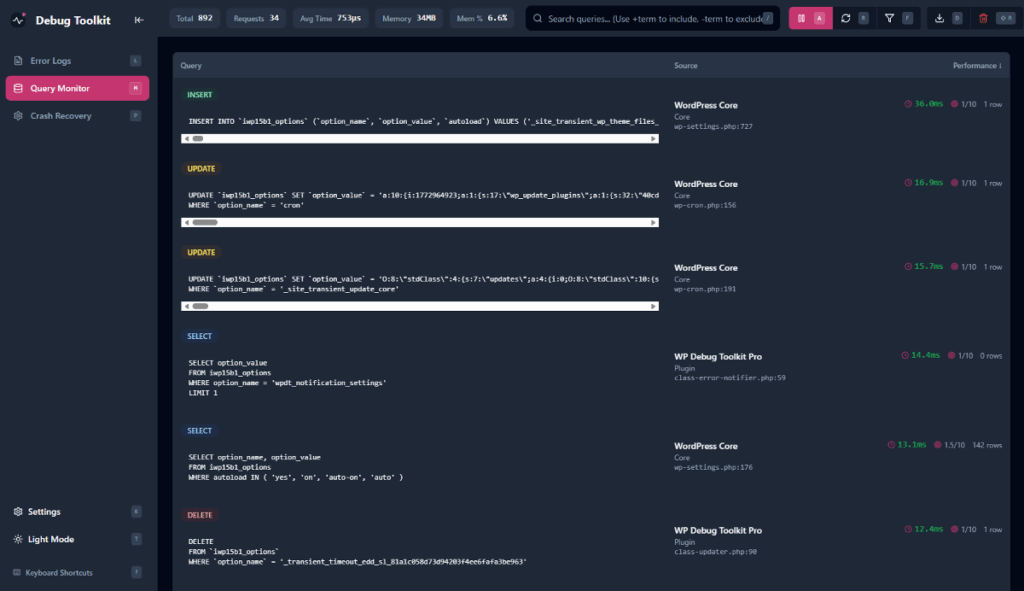Refresh the query list
The image size is (1024, 591).
click(846, 17)
